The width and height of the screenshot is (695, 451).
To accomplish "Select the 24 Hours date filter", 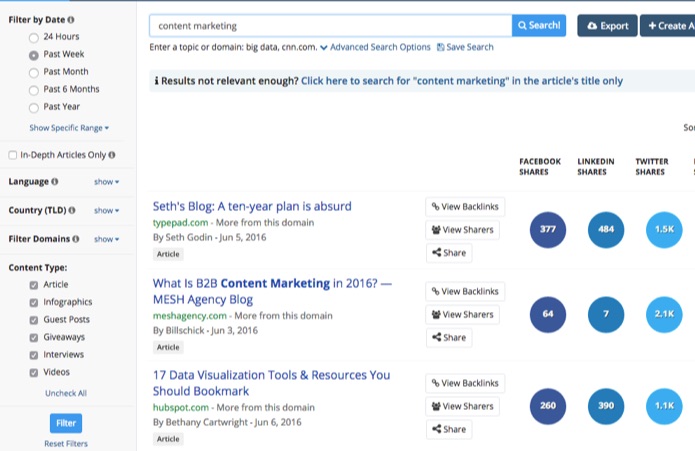I will point(34,38).
